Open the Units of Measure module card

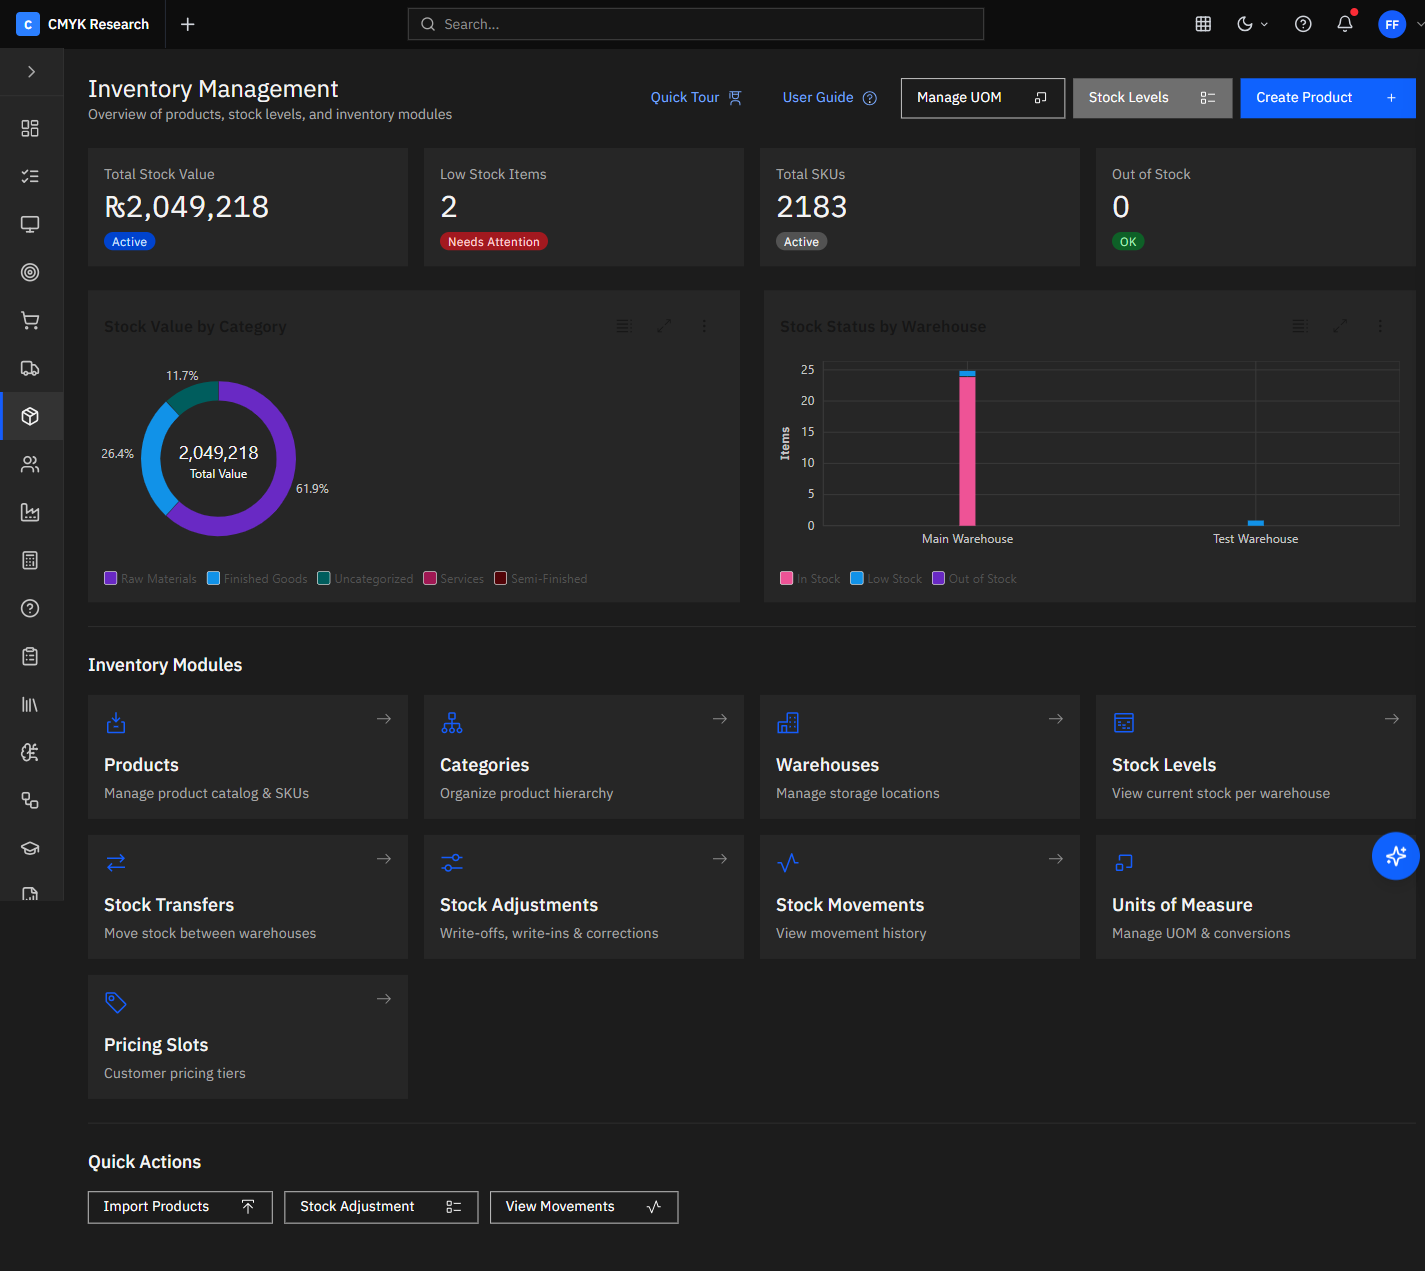(1256, 897)
